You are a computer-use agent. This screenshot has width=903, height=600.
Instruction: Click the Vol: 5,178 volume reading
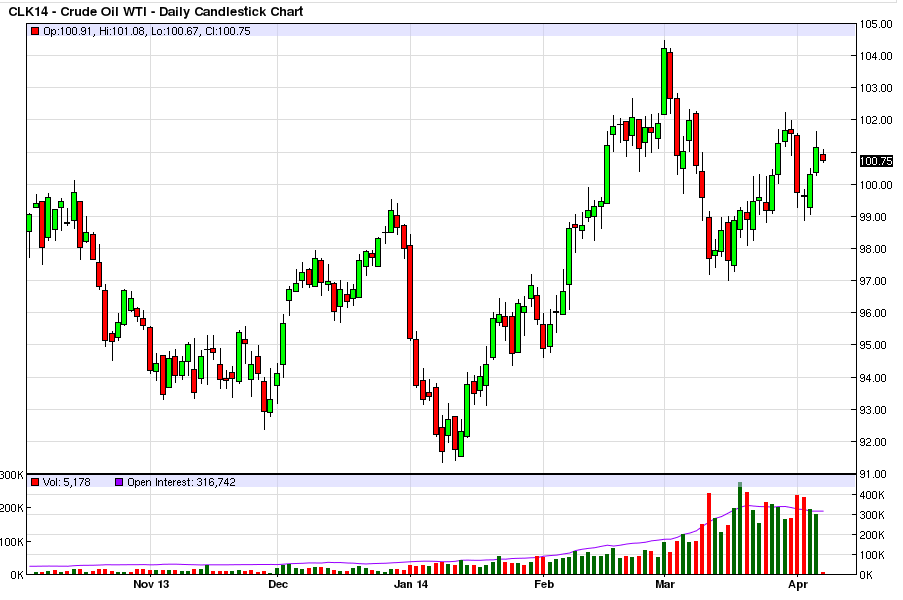[x=67, y=482]
